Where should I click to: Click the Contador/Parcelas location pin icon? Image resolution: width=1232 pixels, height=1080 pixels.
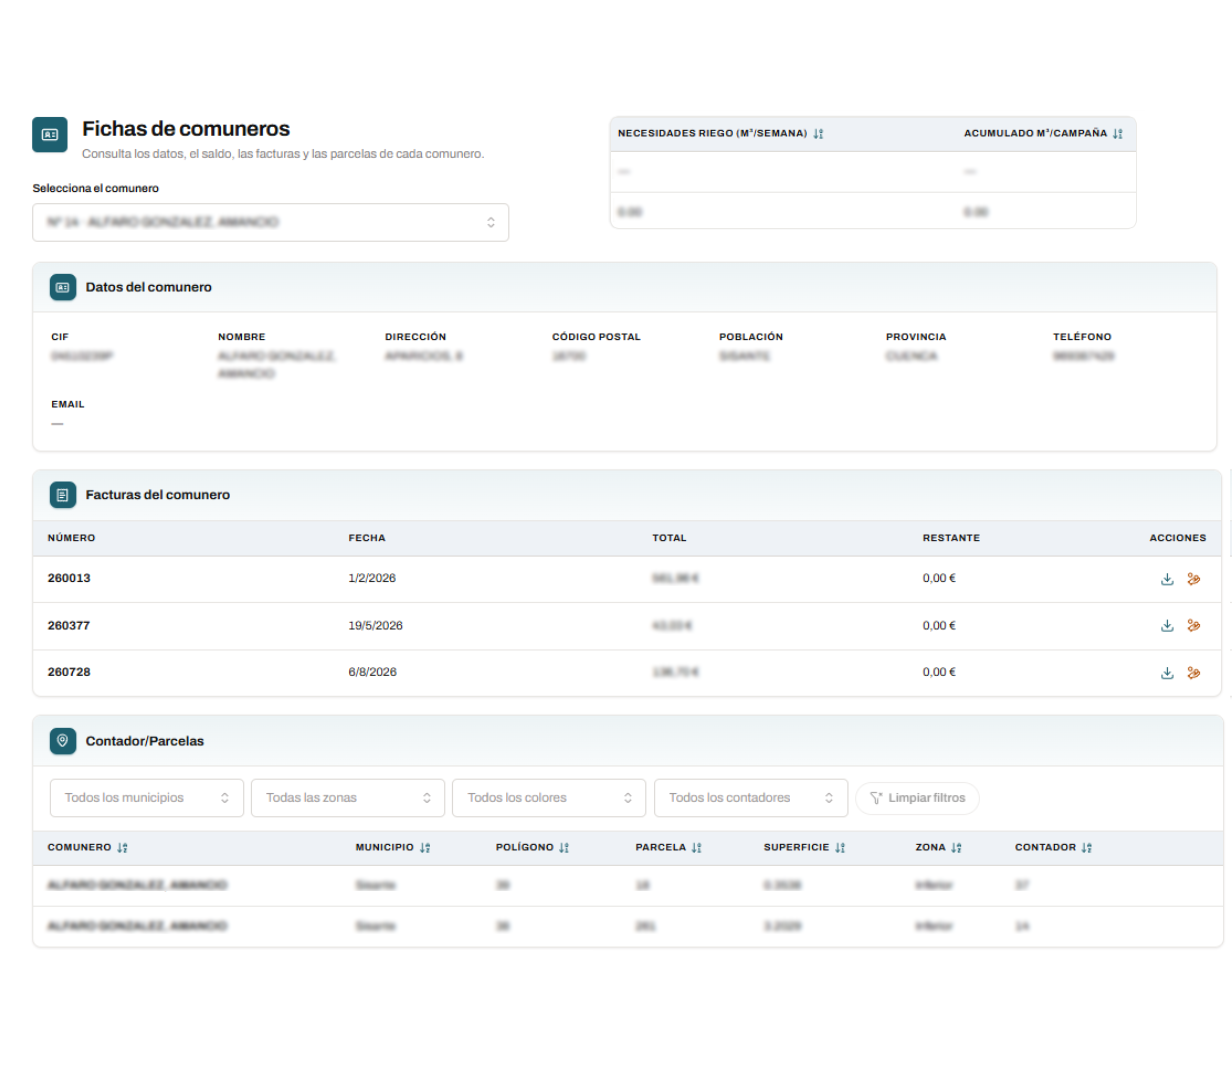[x=63, y=741]
